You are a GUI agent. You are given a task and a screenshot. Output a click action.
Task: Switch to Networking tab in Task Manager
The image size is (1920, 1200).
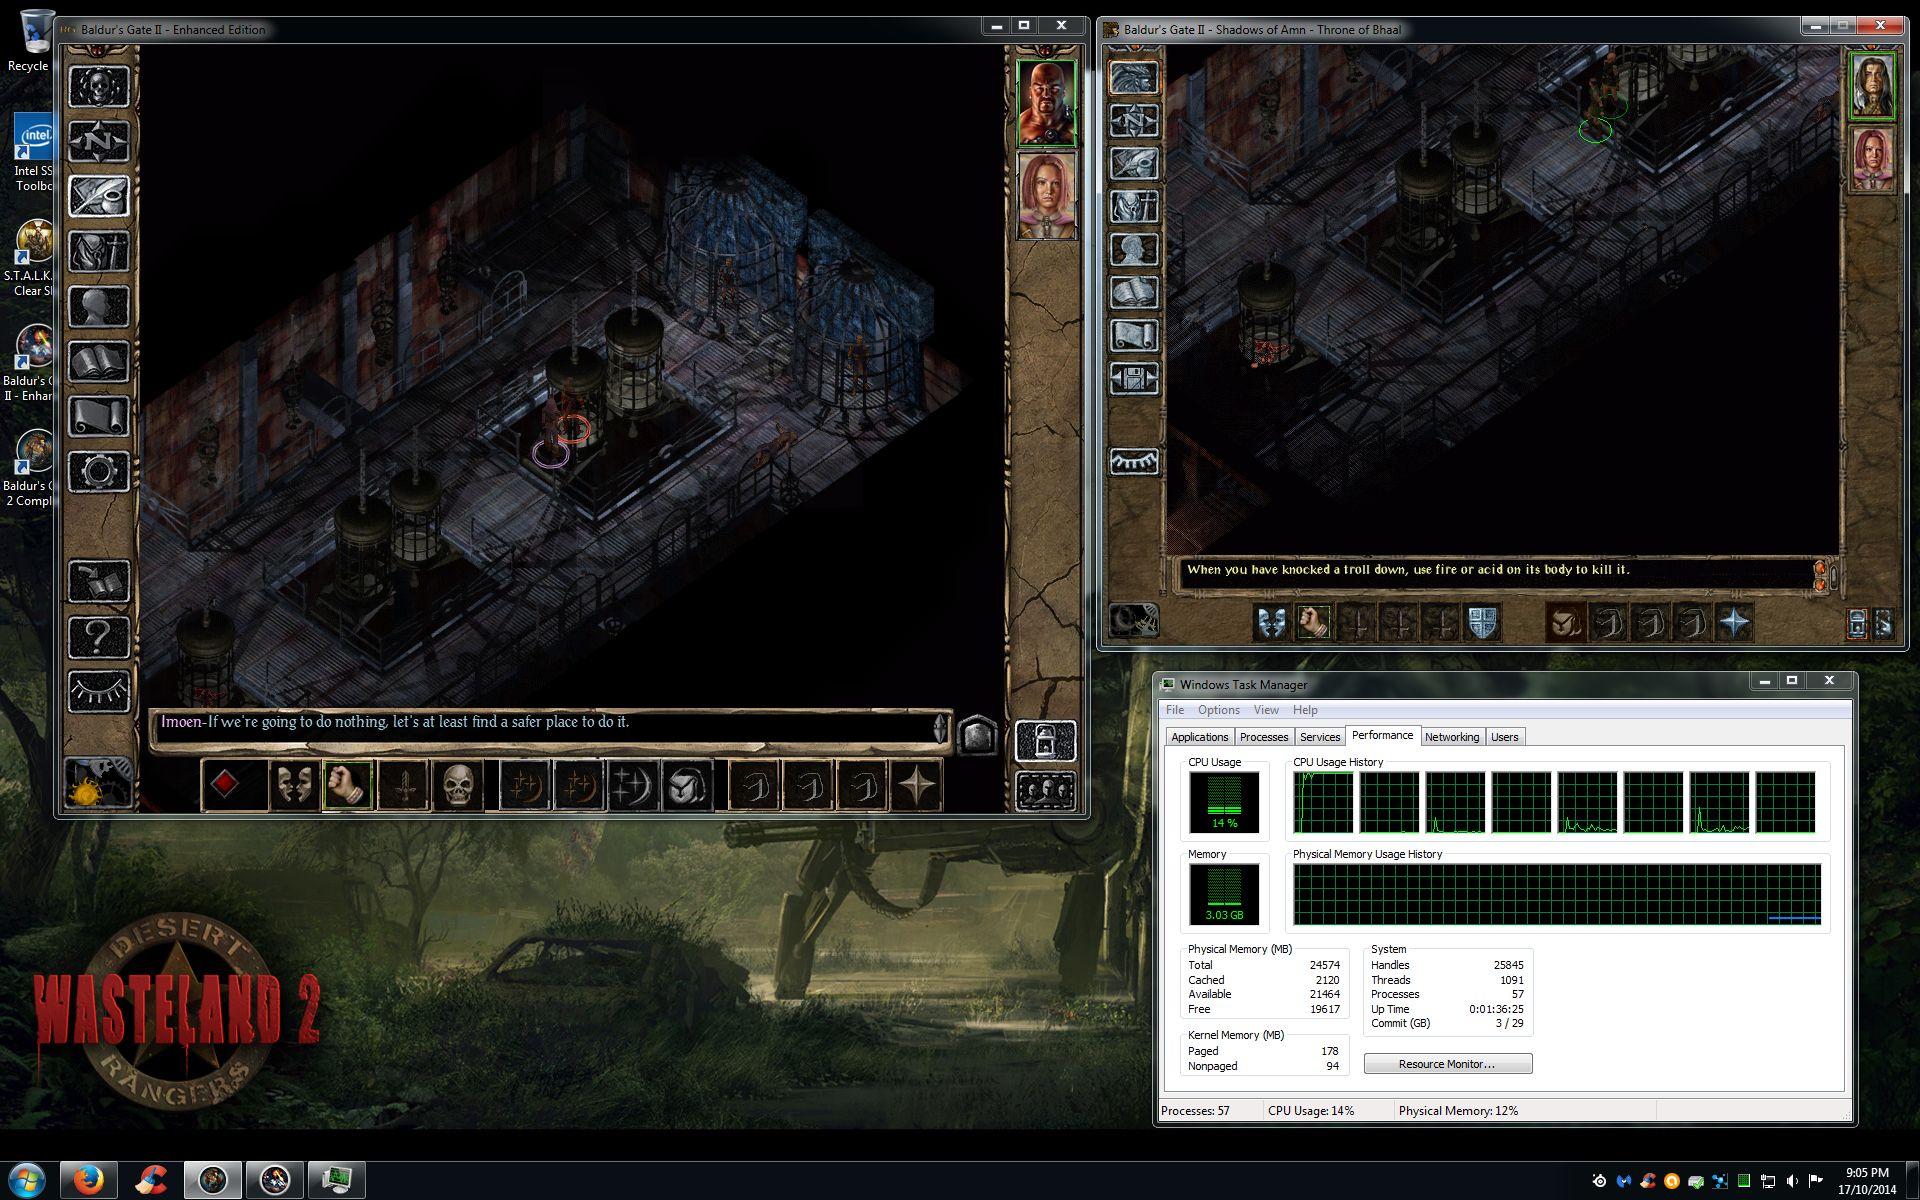pyautogui.click(x=1452, y=737)
